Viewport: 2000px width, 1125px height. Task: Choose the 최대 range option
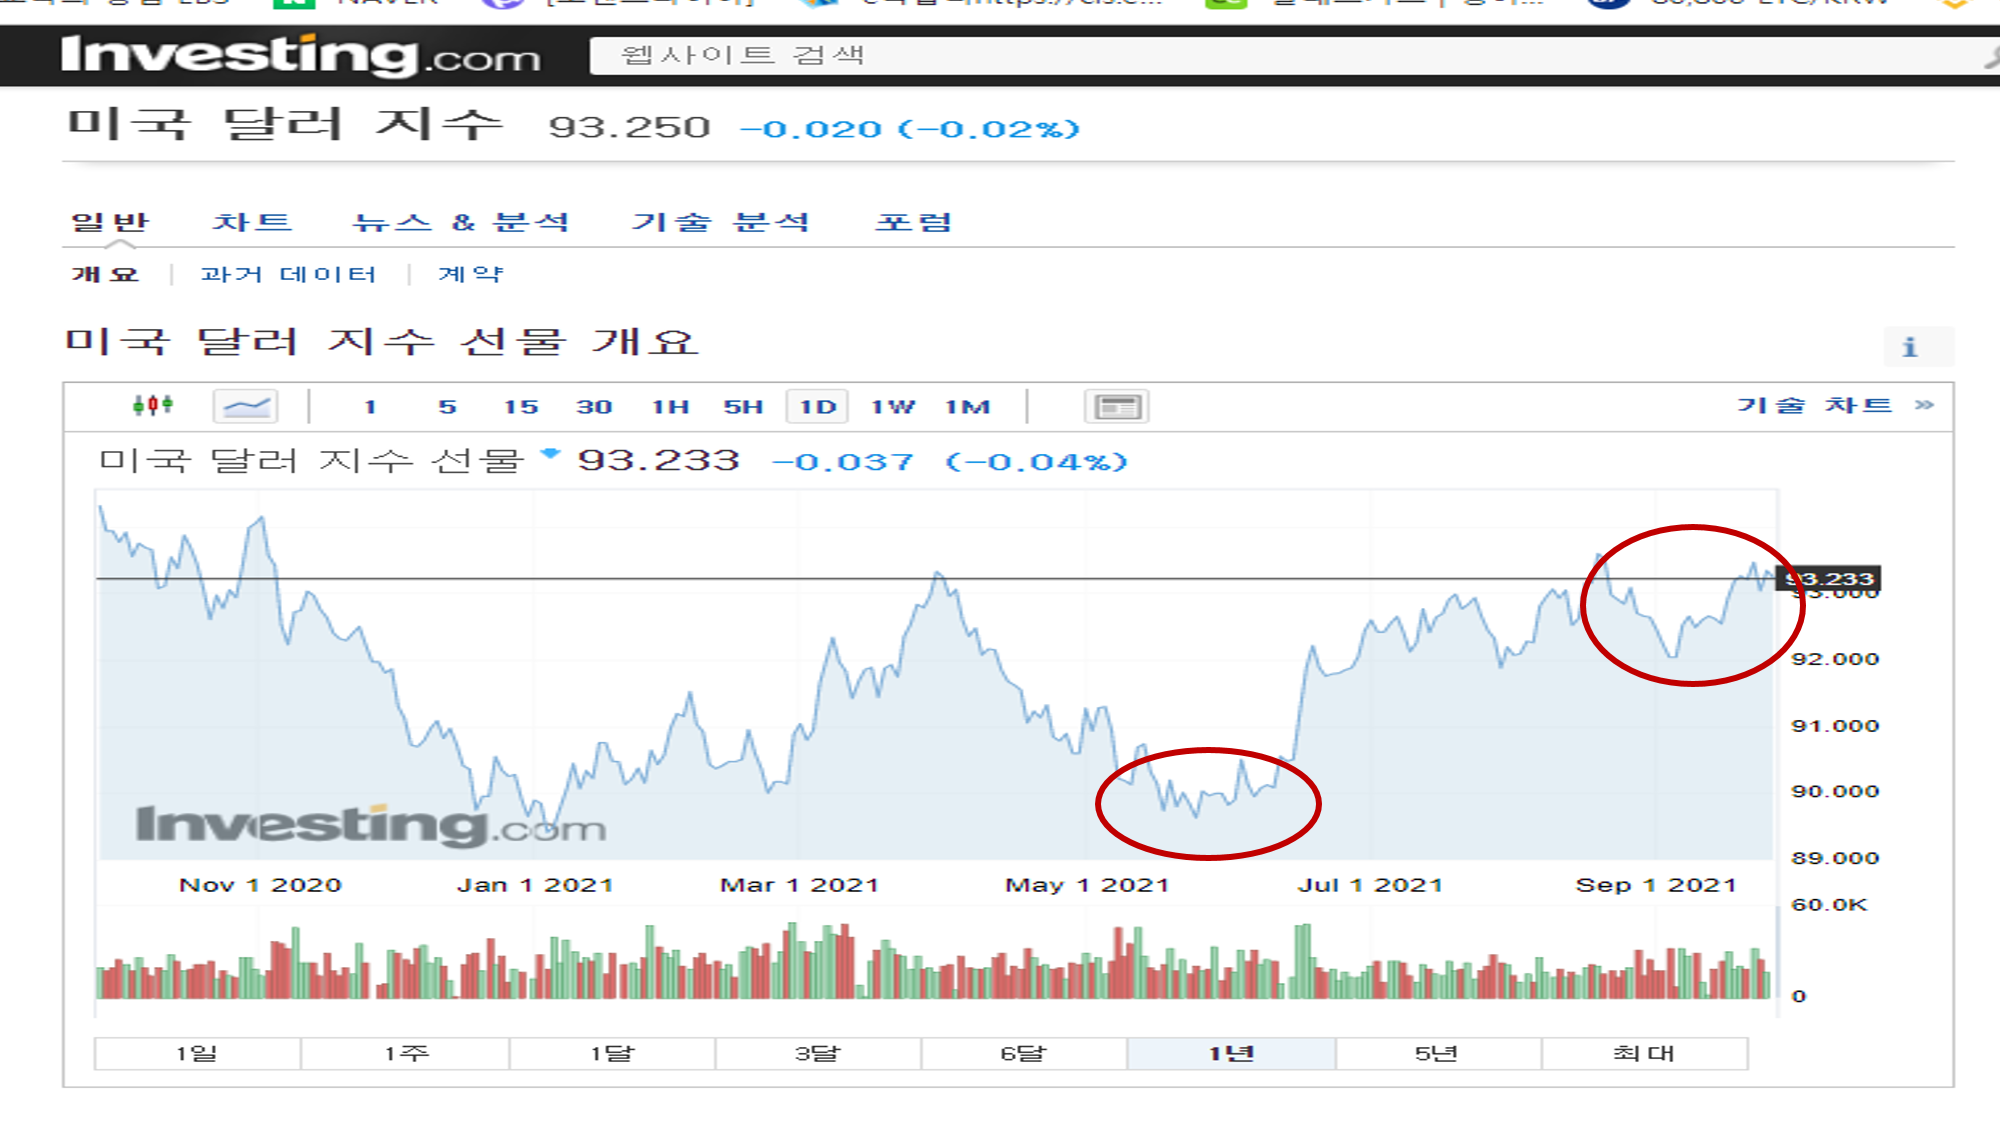coord(1643,1053)
